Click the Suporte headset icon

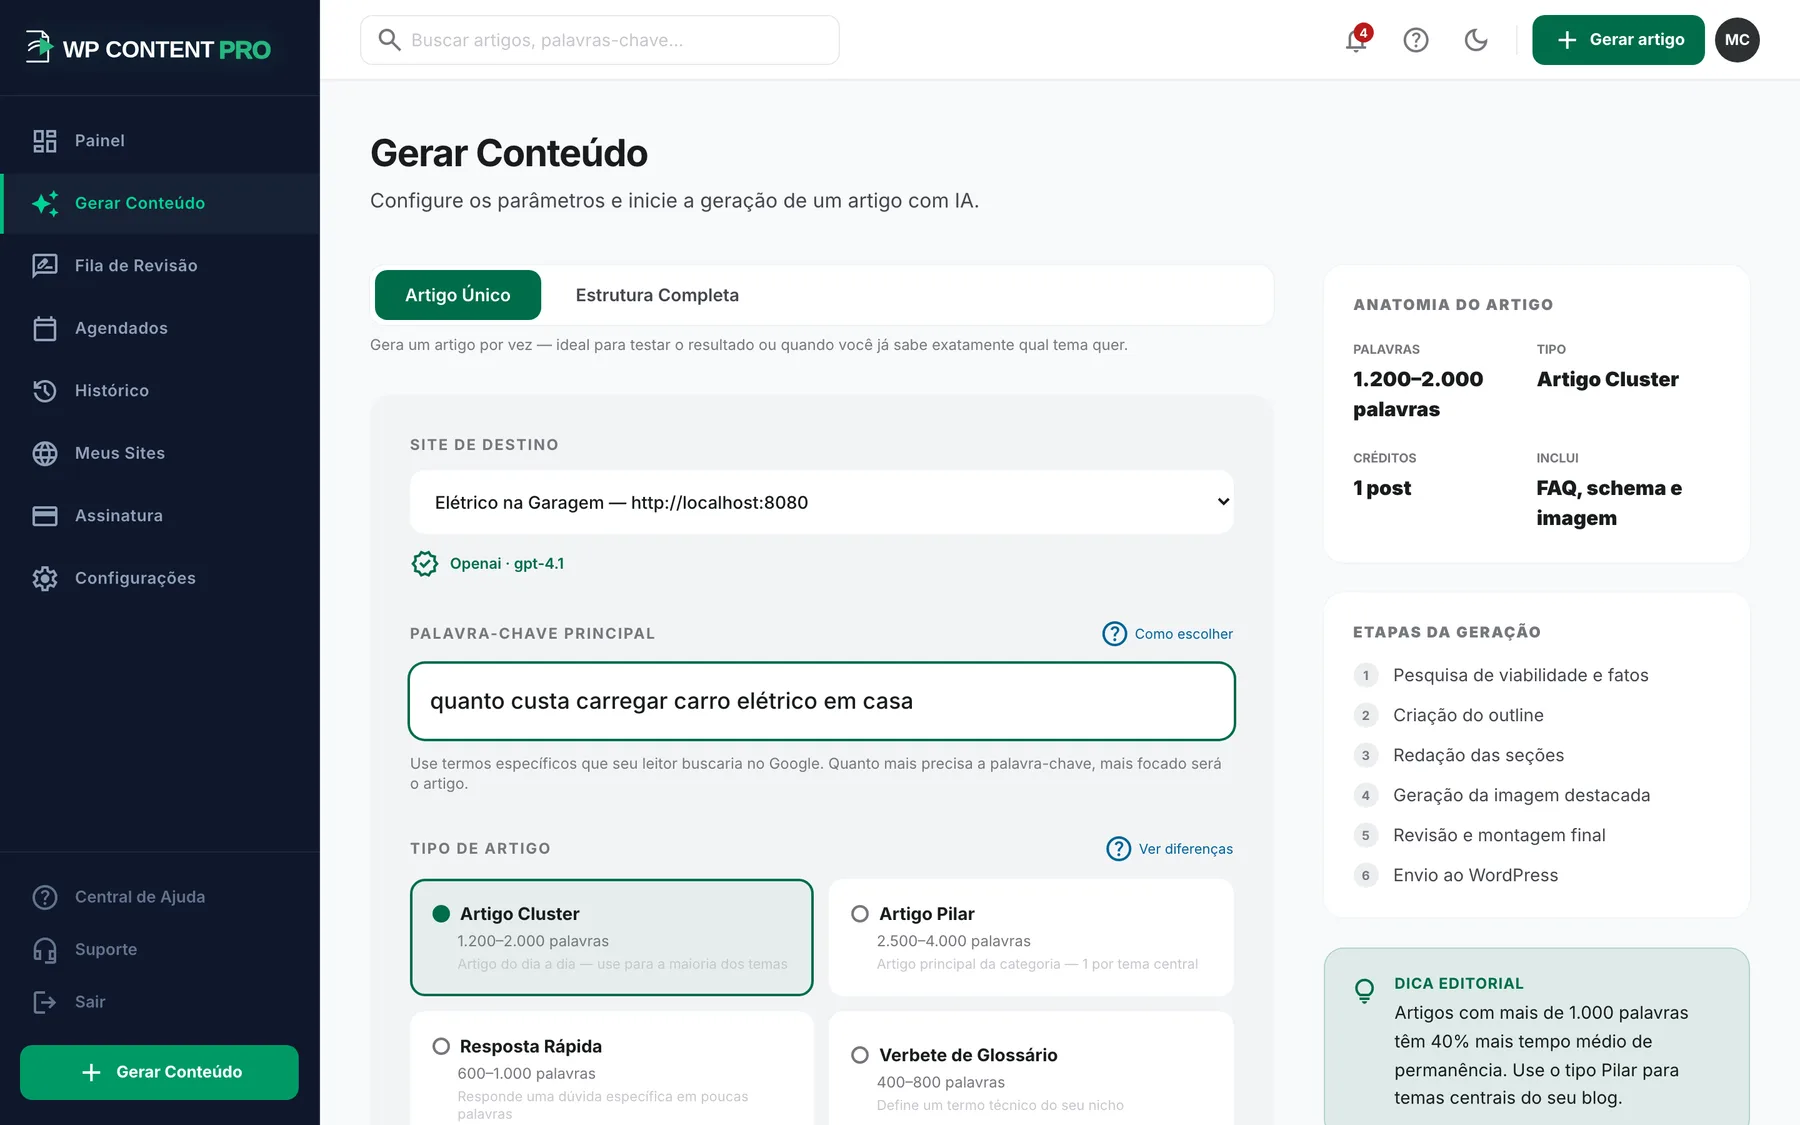[45, 950]
